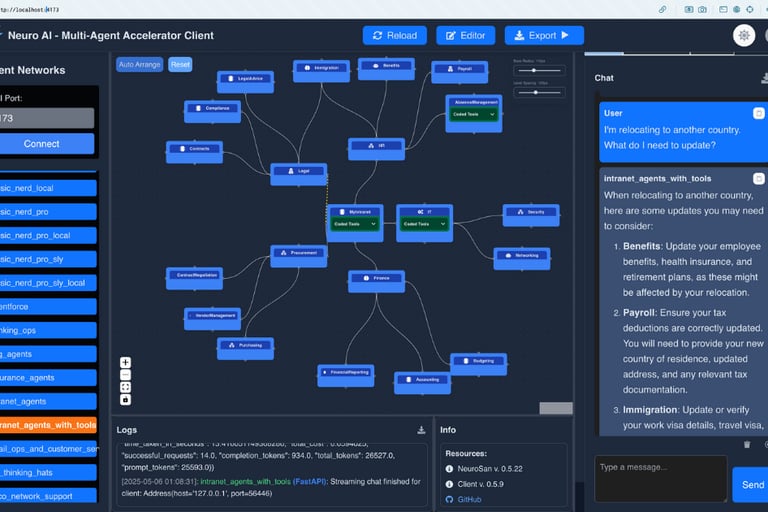Image resolution: width=768 pixels, height=512 pixels.
Task: Click the graph minimap rectangle
Action: point(556,408)
